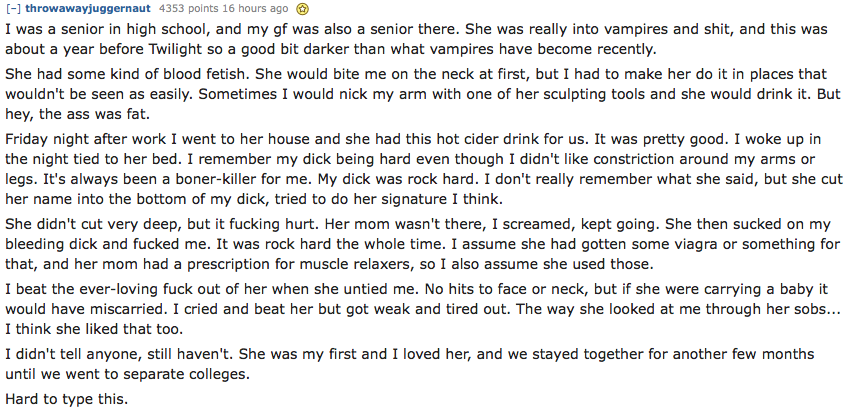Click the paragraph beginning "She had some kind"
The width and height of the screenshot is (860, 411).
click(422, 94)
